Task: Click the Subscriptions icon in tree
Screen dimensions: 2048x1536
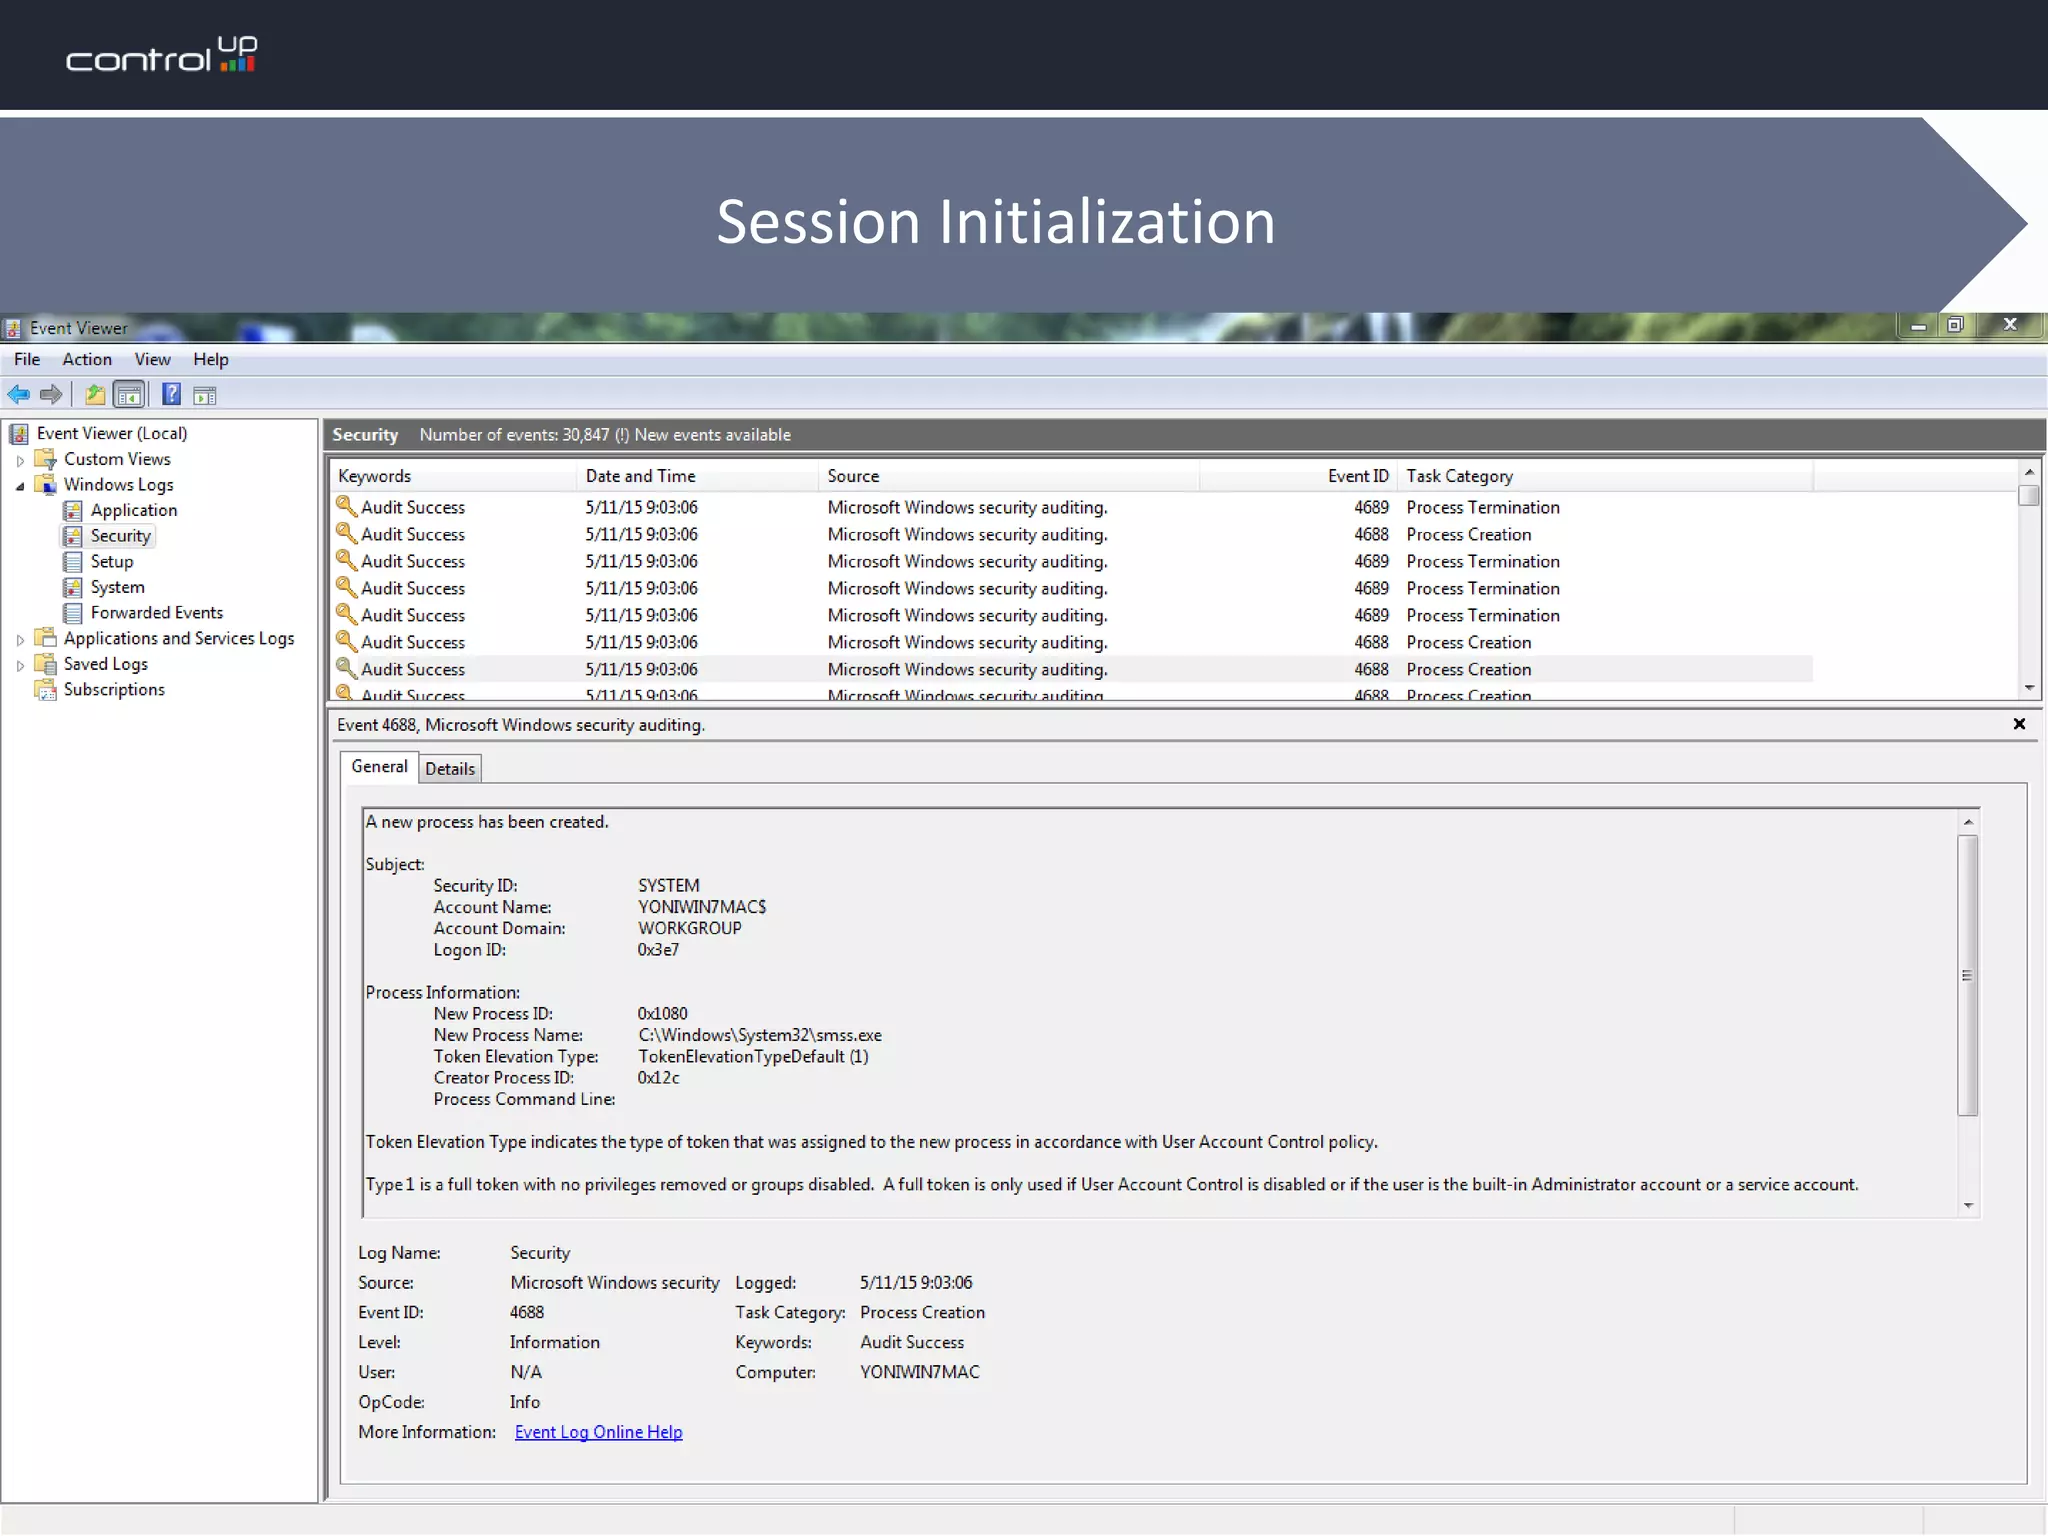Action: [45, 690]
